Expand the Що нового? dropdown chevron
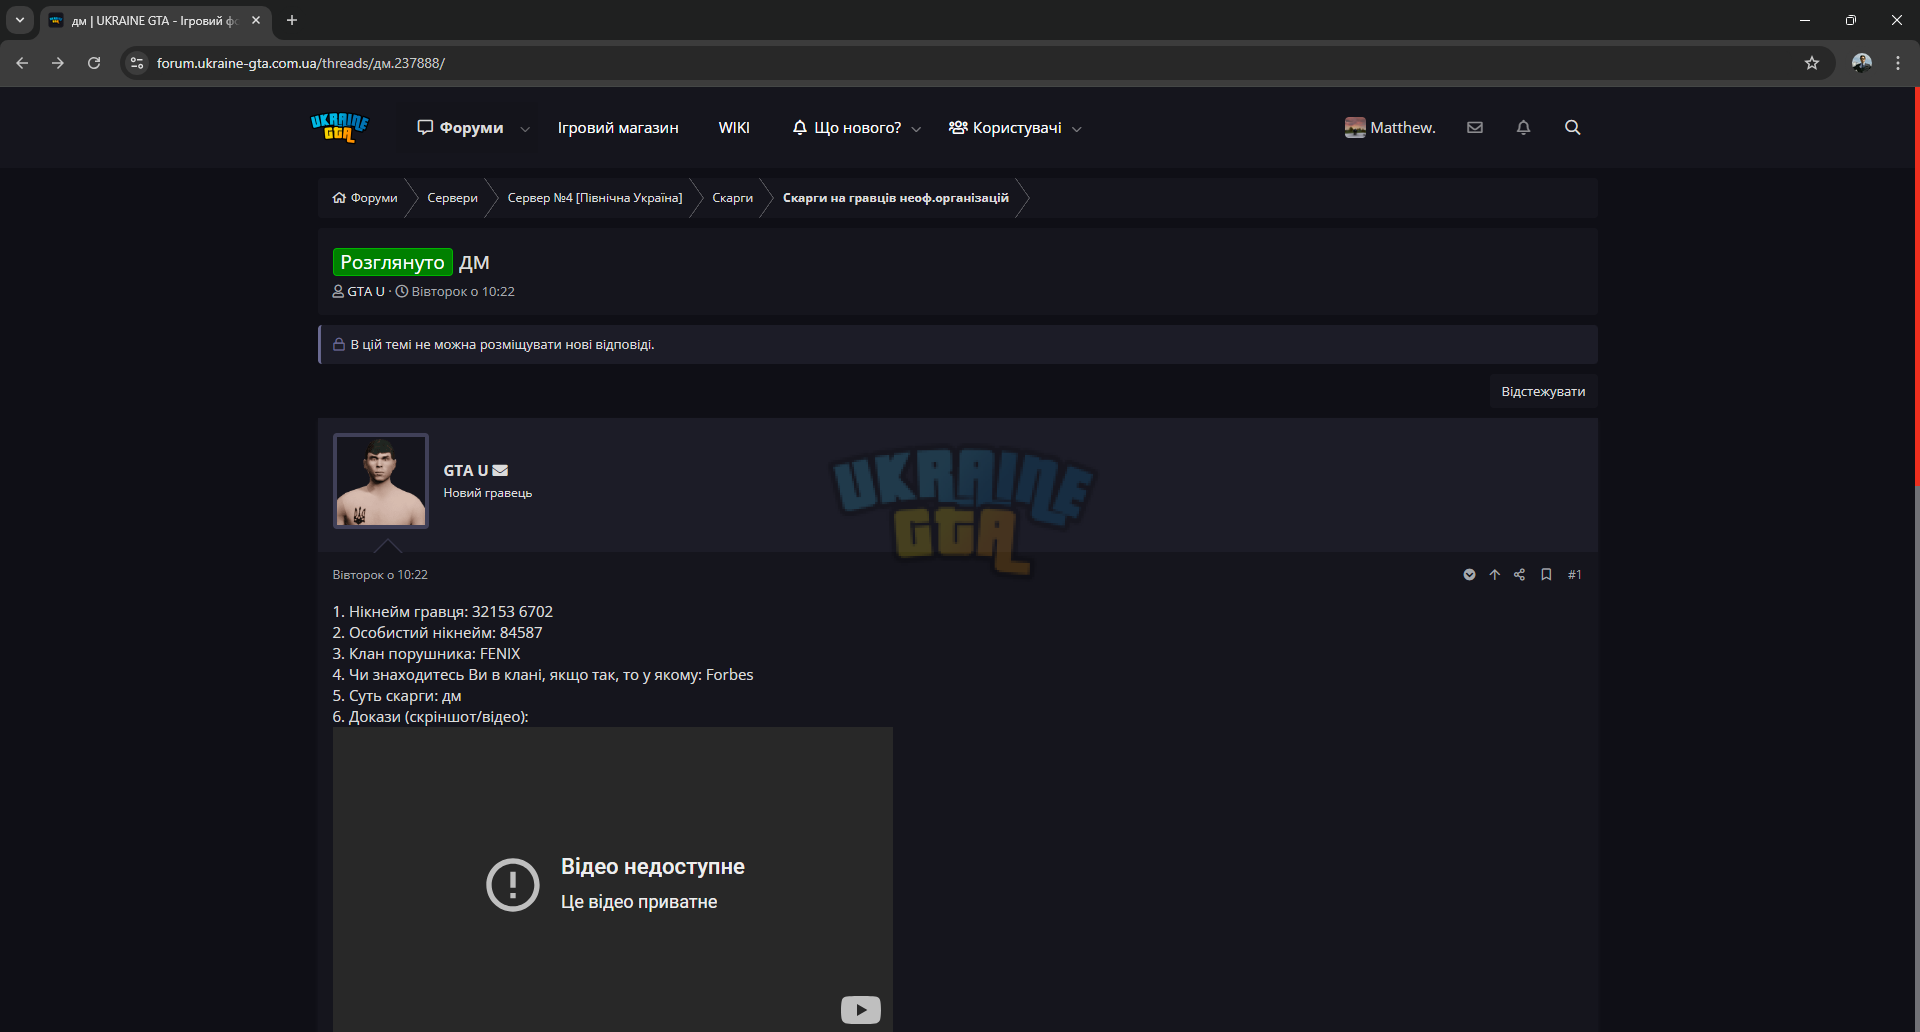 [916, 129]
